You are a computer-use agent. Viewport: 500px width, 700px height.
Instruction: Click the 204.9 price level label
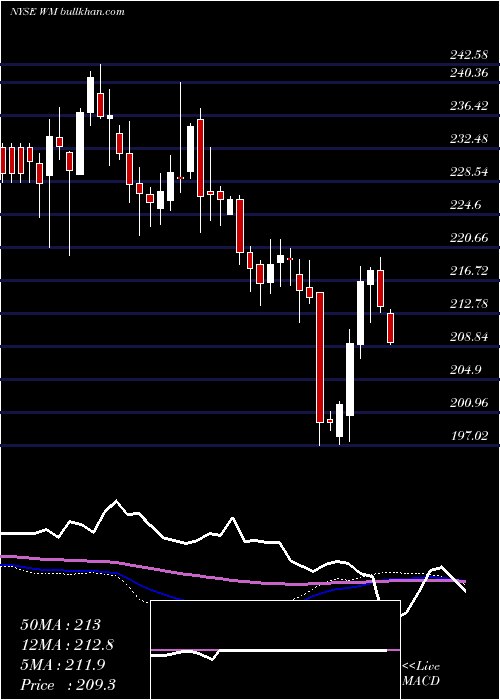point(466,370)
